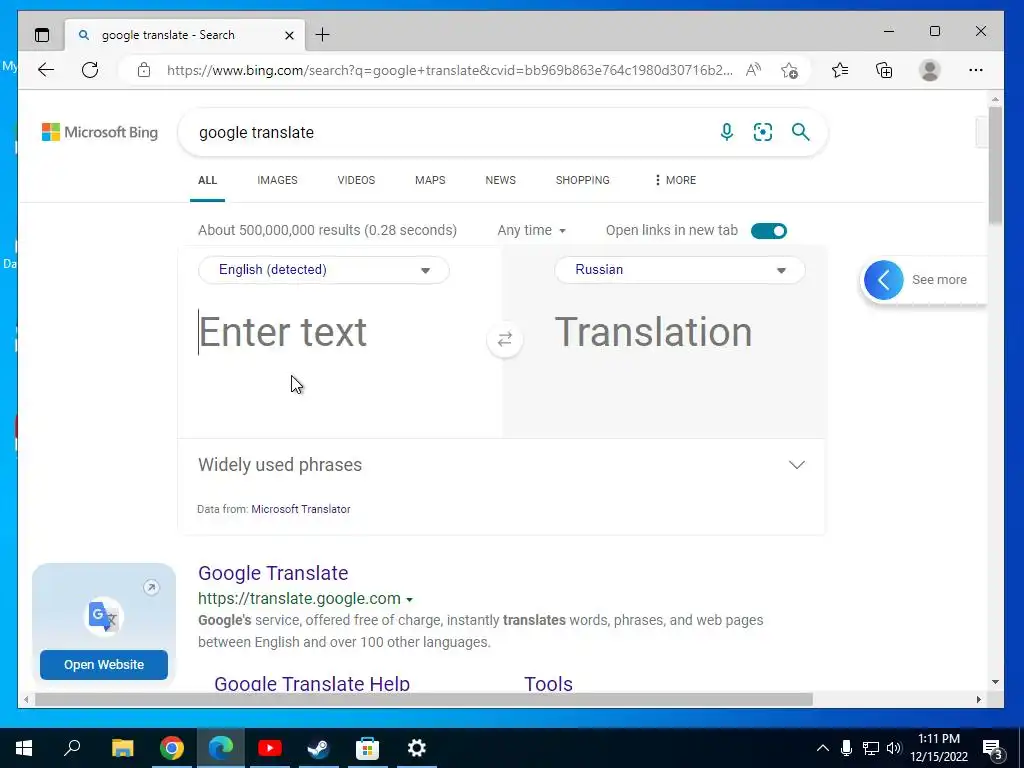
Task: Open the Collections icon
Action: pos(884,70)
